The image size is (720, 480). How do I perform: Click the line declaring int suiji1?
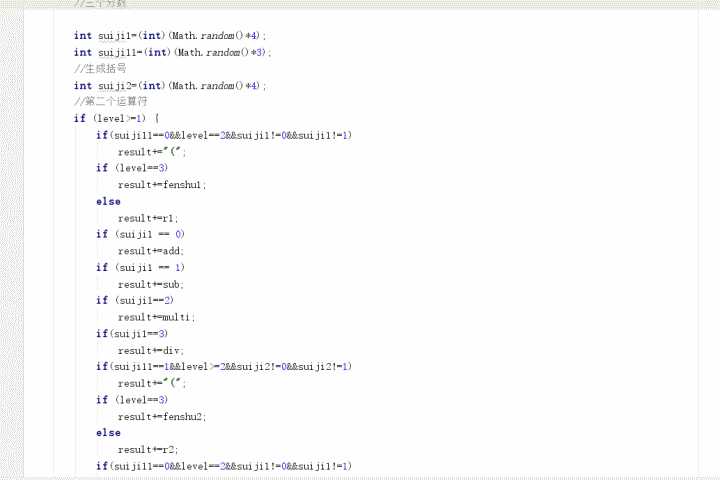point(170,36)
